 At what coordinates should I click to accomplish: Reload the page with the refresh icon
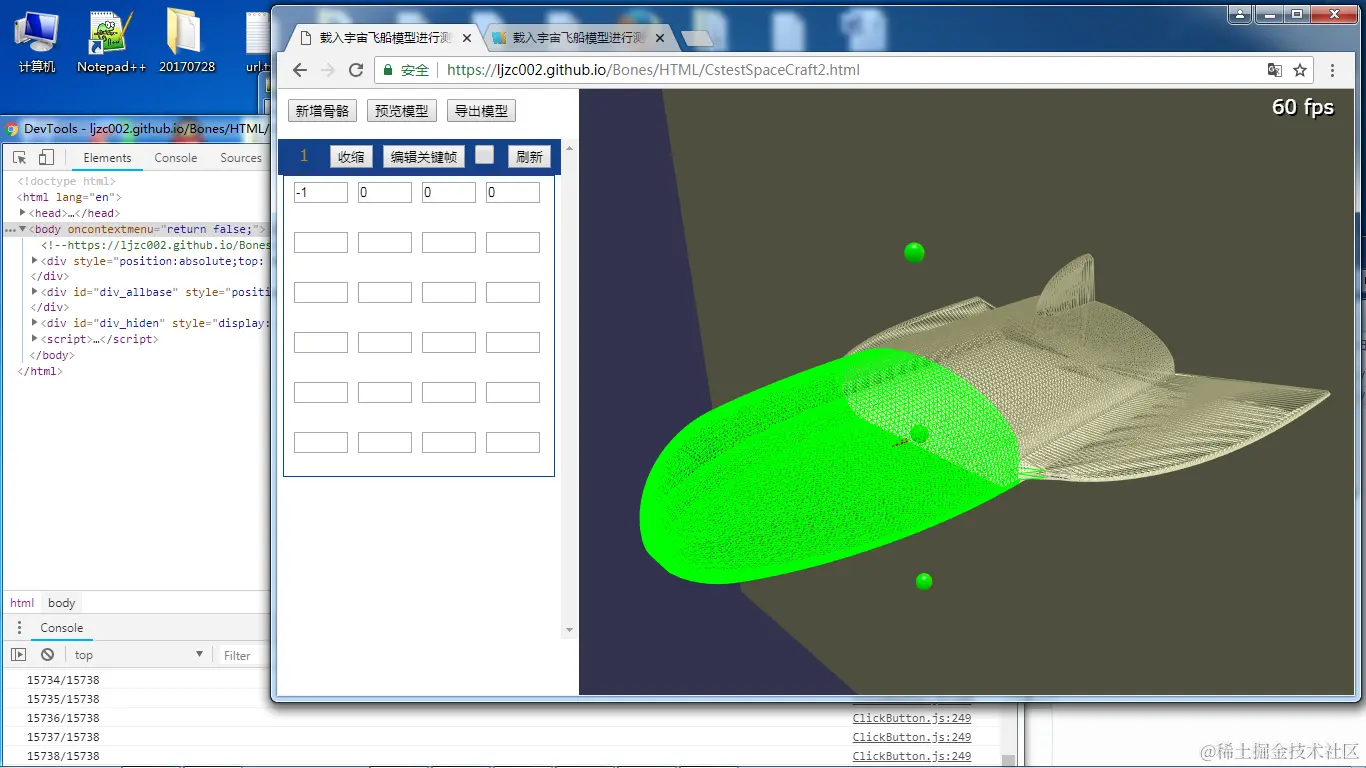355,70
